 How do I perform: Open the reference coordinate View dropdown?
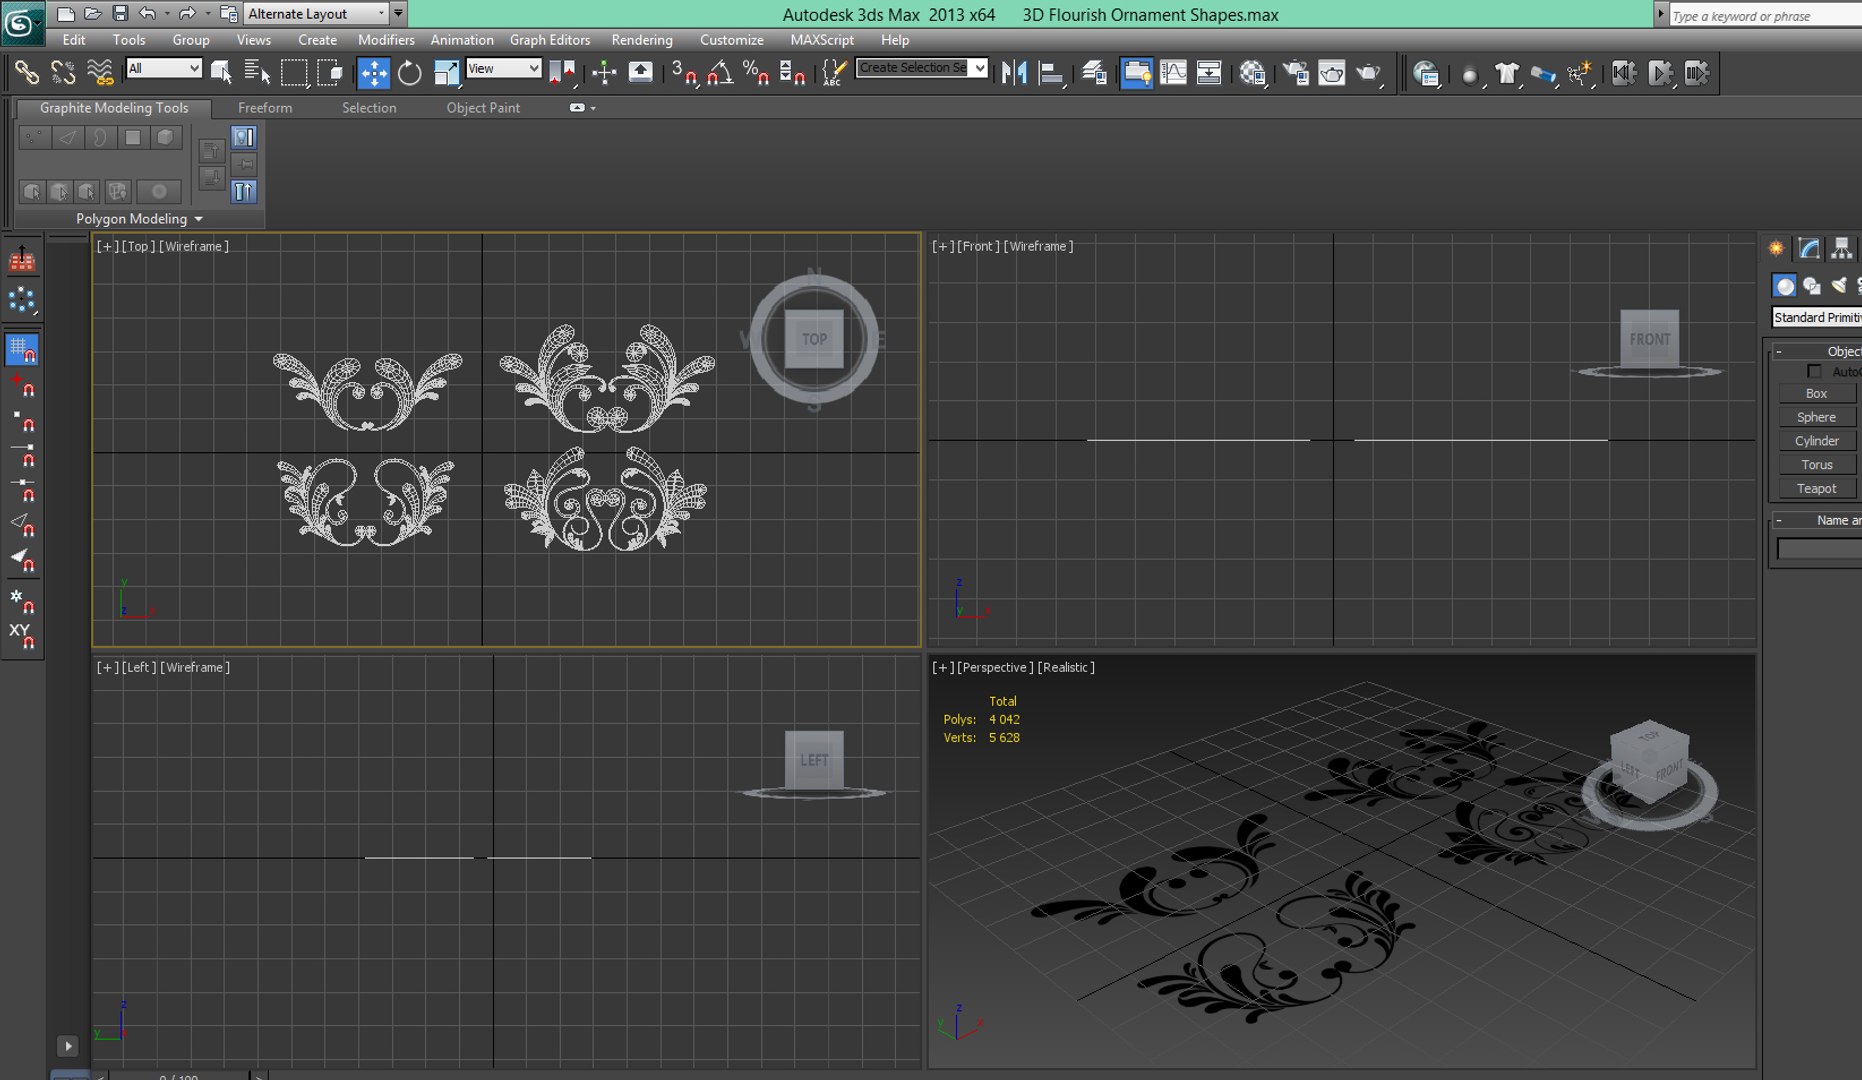[503, 68]
